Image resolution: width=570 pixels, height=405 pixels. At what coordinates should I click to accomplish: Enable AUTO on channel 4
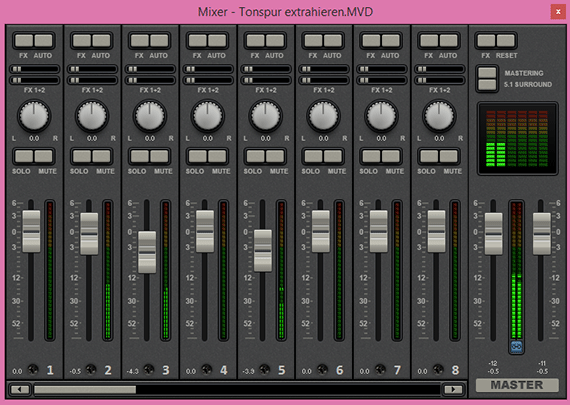[x=217, y=41]
